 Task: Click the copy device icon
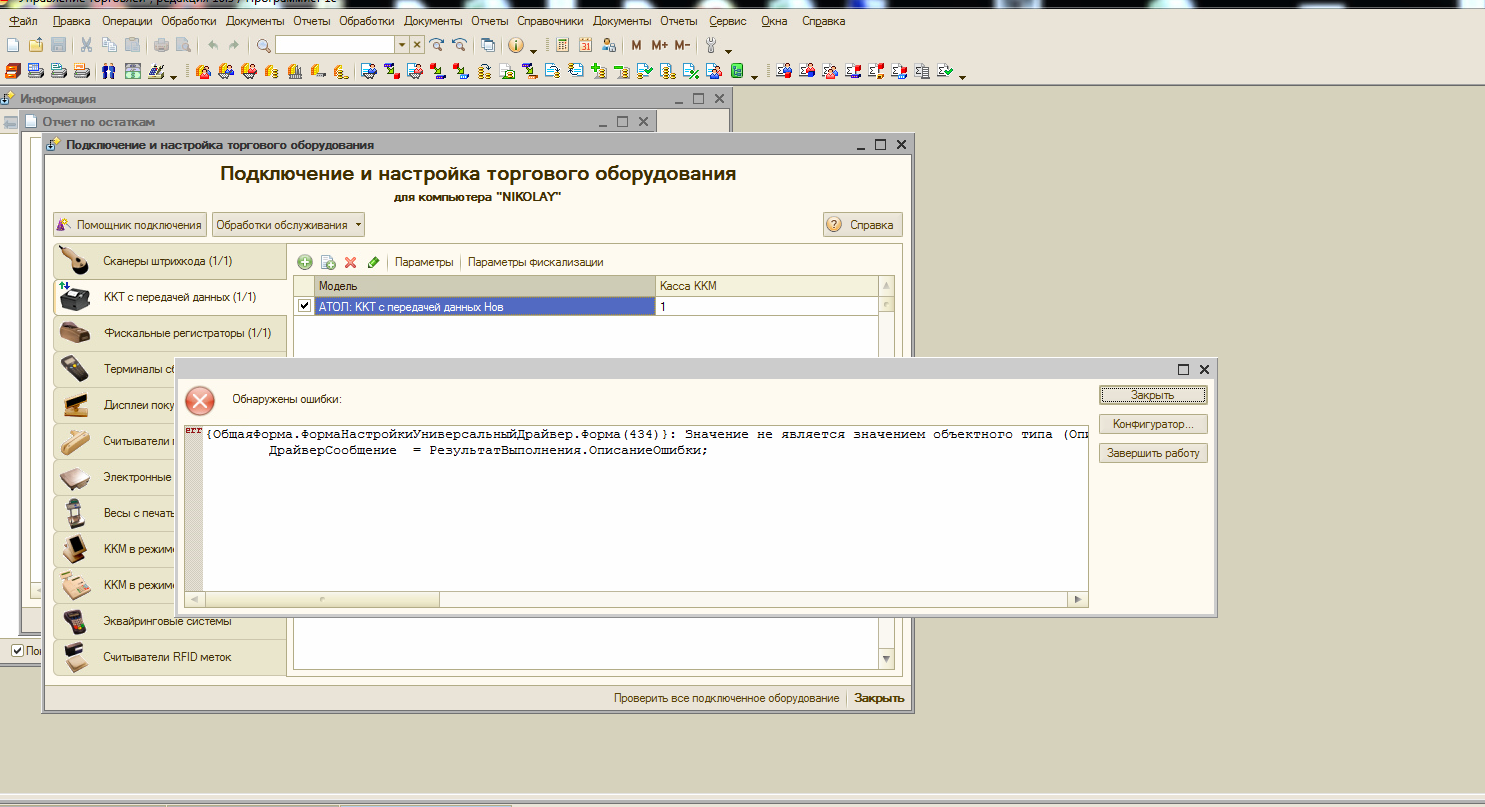[328, 262]
